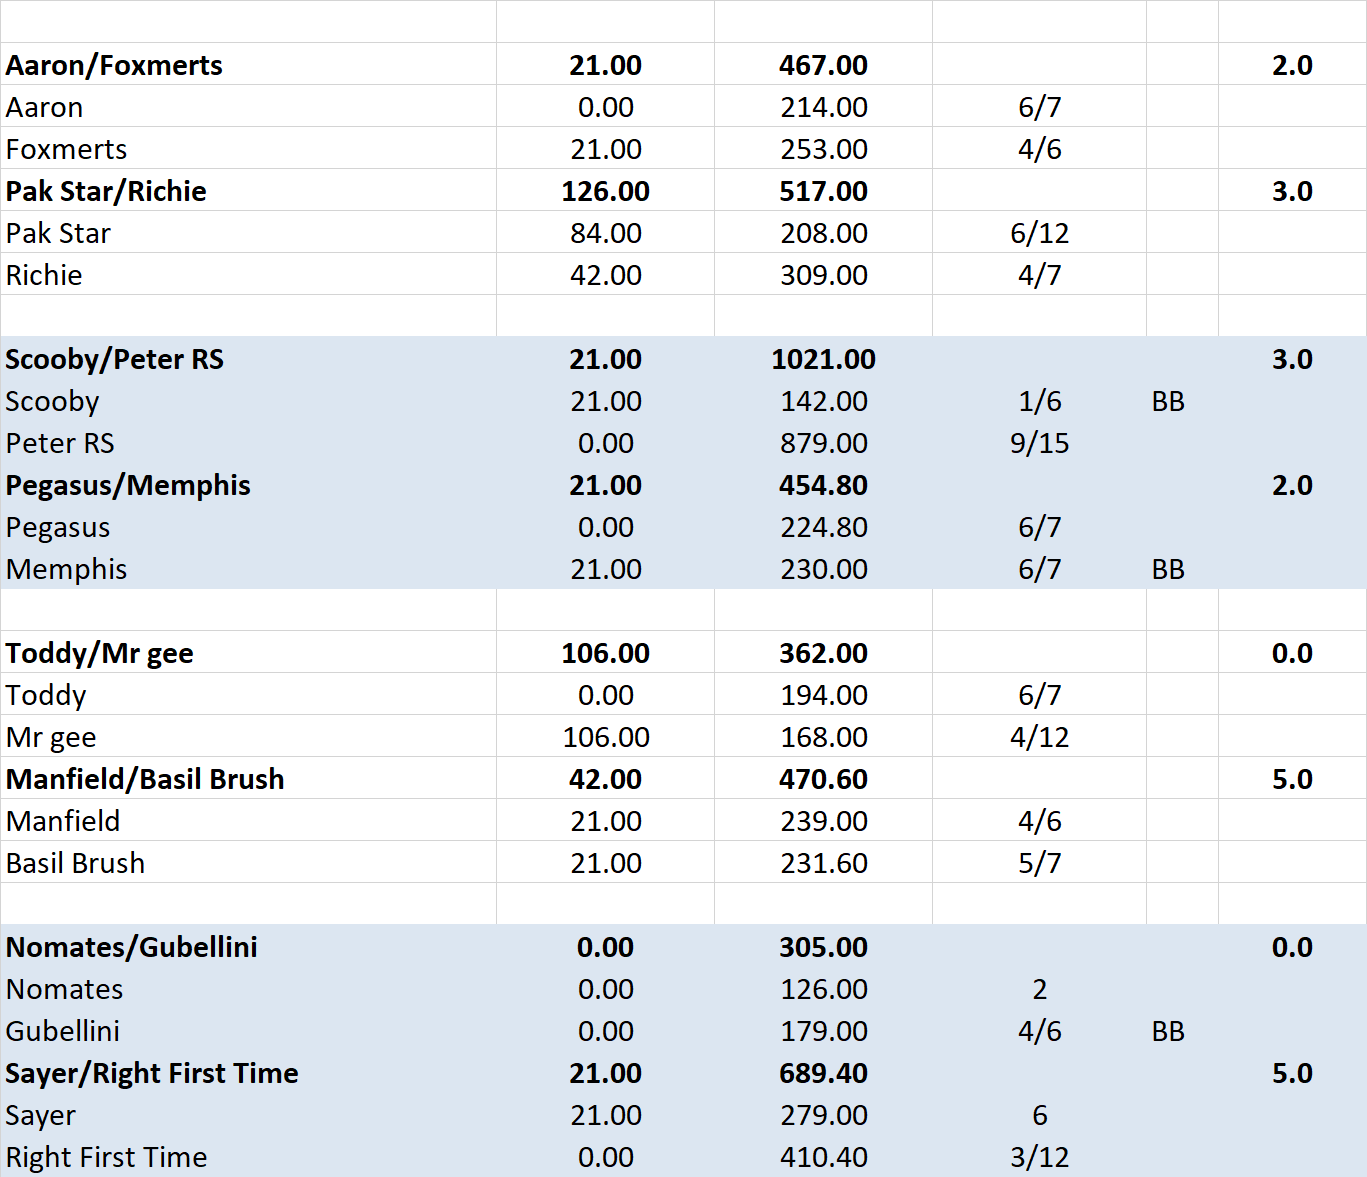
Task: Click the BB cell in Gubellini row
Action: tap(1168, 1031)
